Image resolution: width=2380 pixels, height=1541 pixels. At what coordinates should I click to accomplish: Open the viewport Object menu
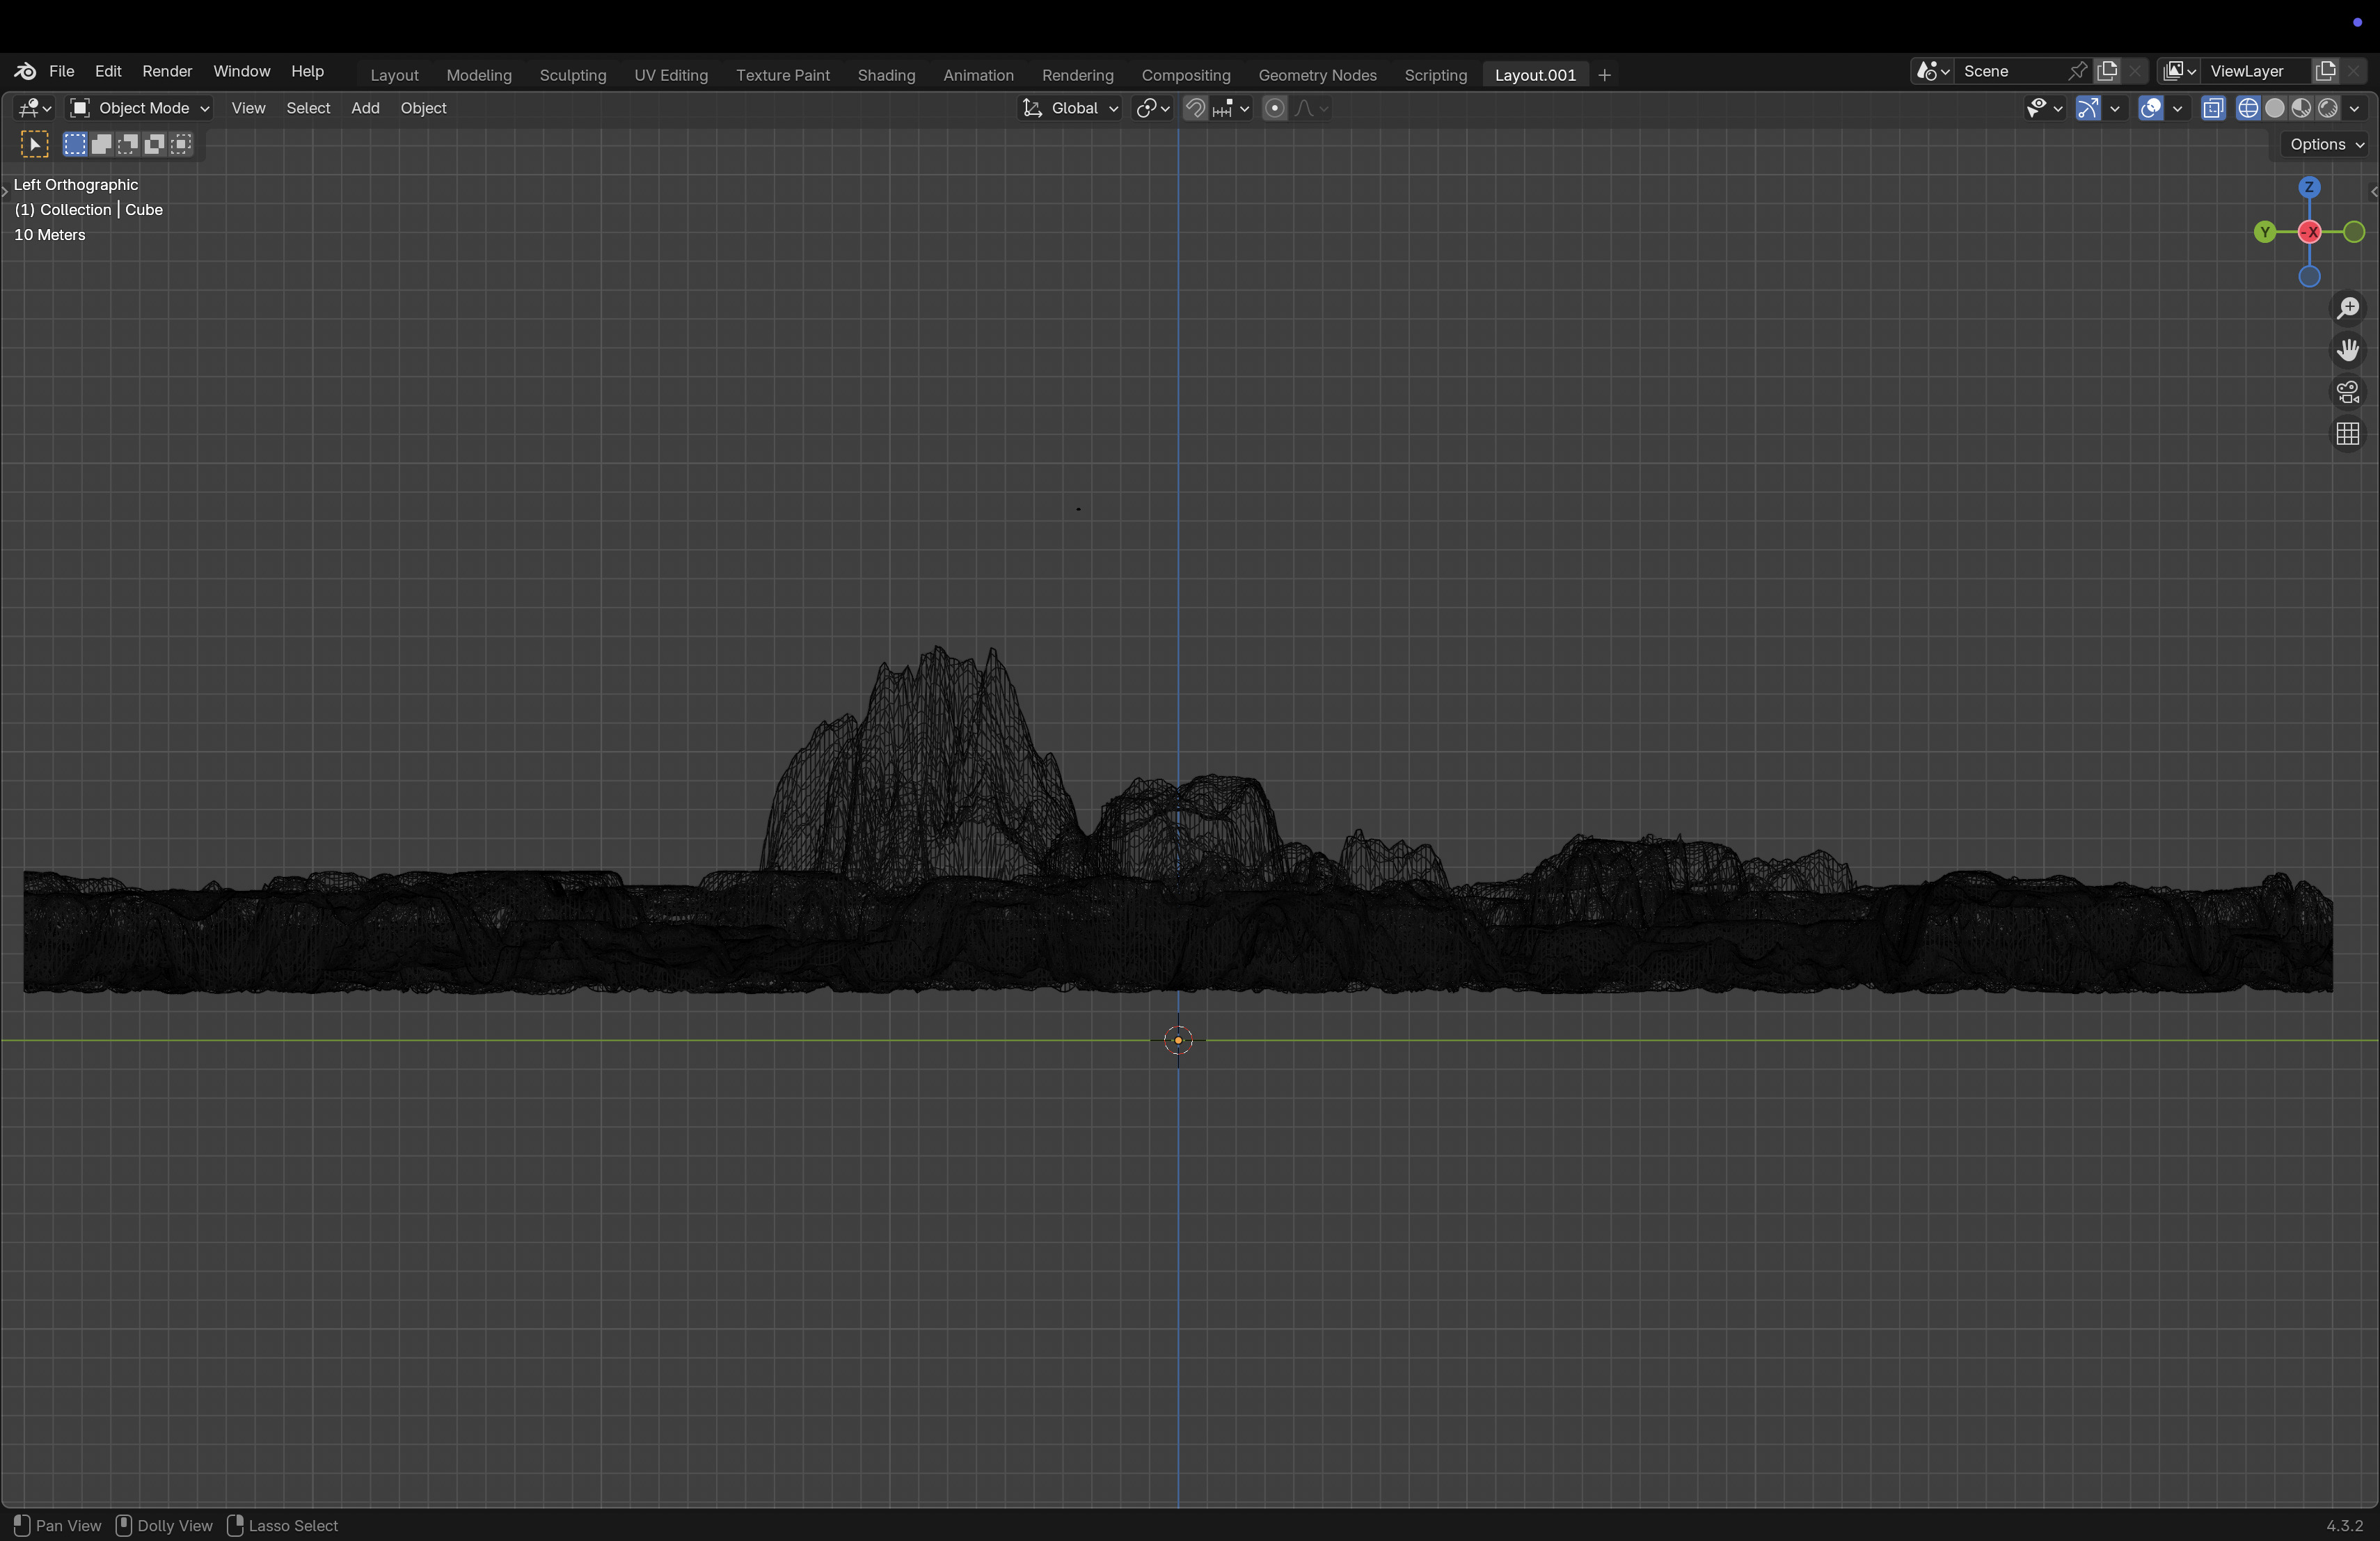click(x=423, y=108)
